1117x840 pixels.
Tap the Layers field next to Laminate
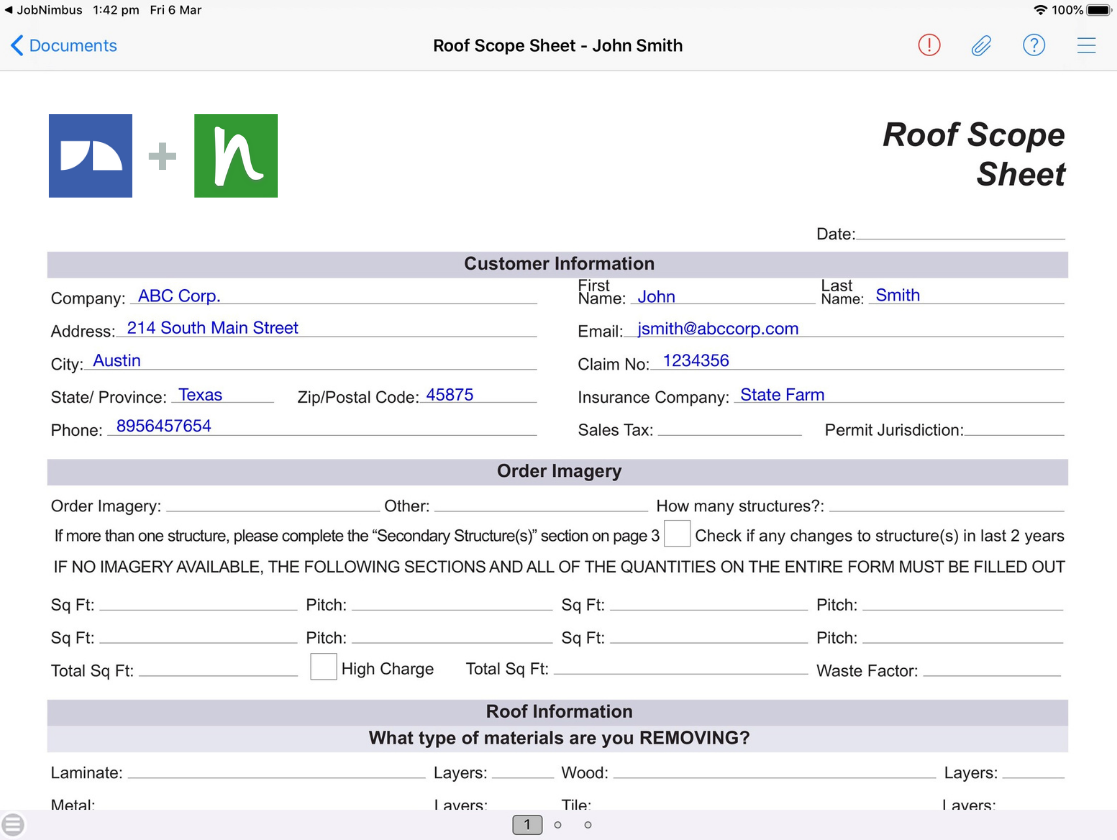(523, 770)
